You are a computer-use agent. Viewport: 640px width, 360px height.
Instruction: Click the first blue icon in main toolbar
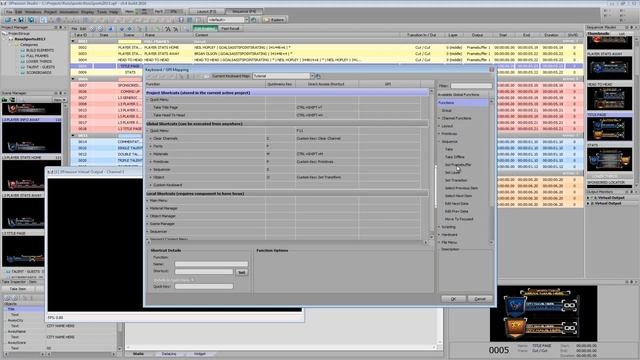pyautogui.click(x=8, y=20)
